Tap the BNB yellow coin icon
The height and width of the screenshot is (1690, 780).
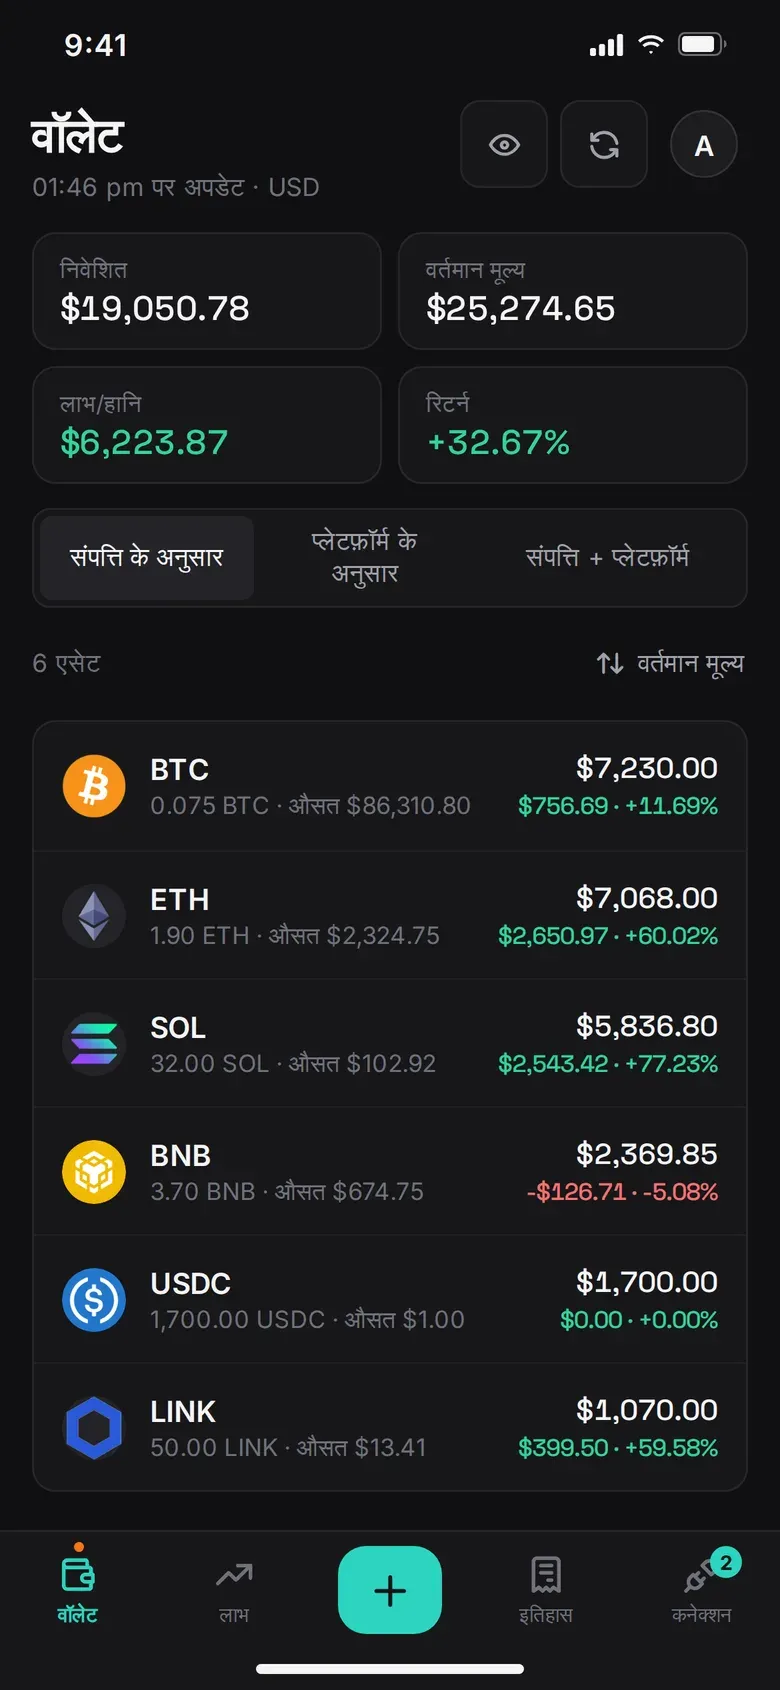coord(94,1171)
